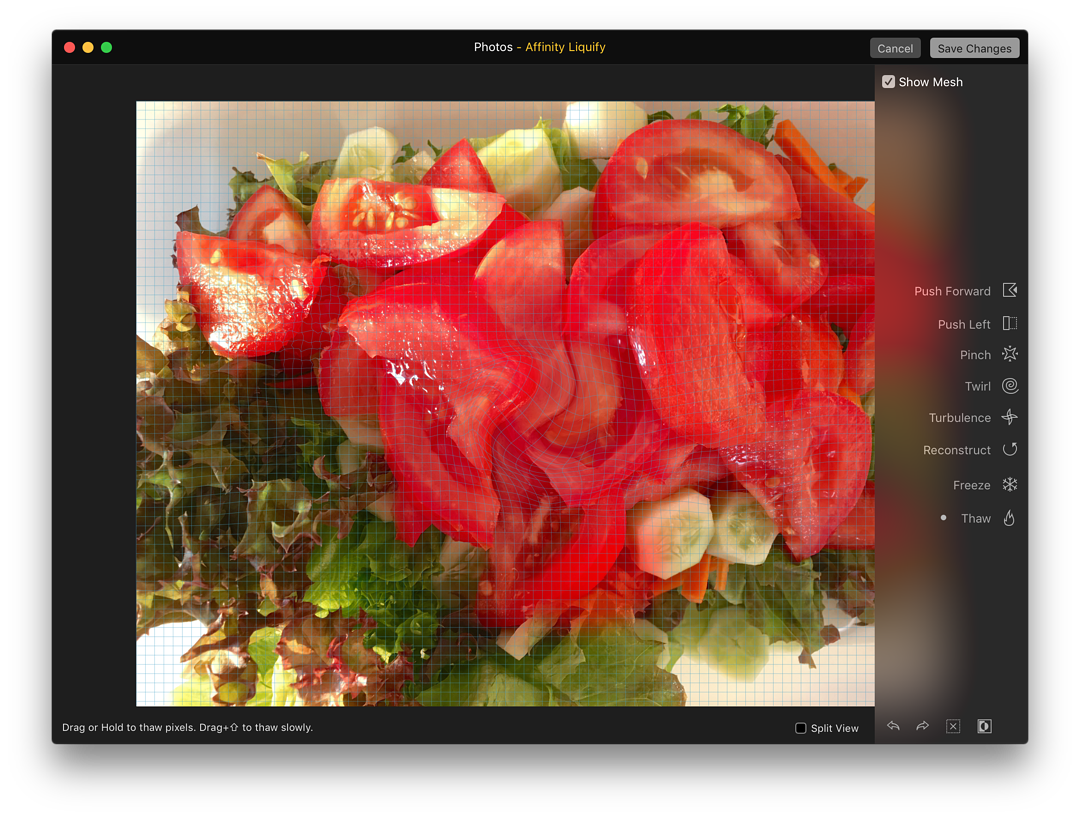
Task: Click the Split View label text
Action: [834, 728]
